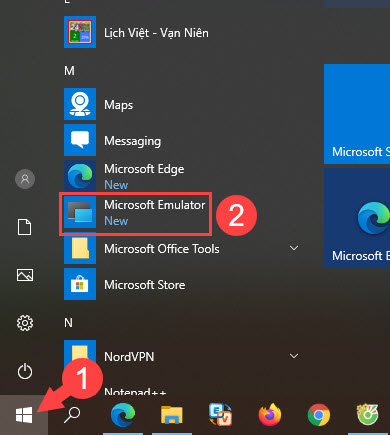Click the "Maps" app label
This screenshot has width=390, height=435.
point(119,105)
